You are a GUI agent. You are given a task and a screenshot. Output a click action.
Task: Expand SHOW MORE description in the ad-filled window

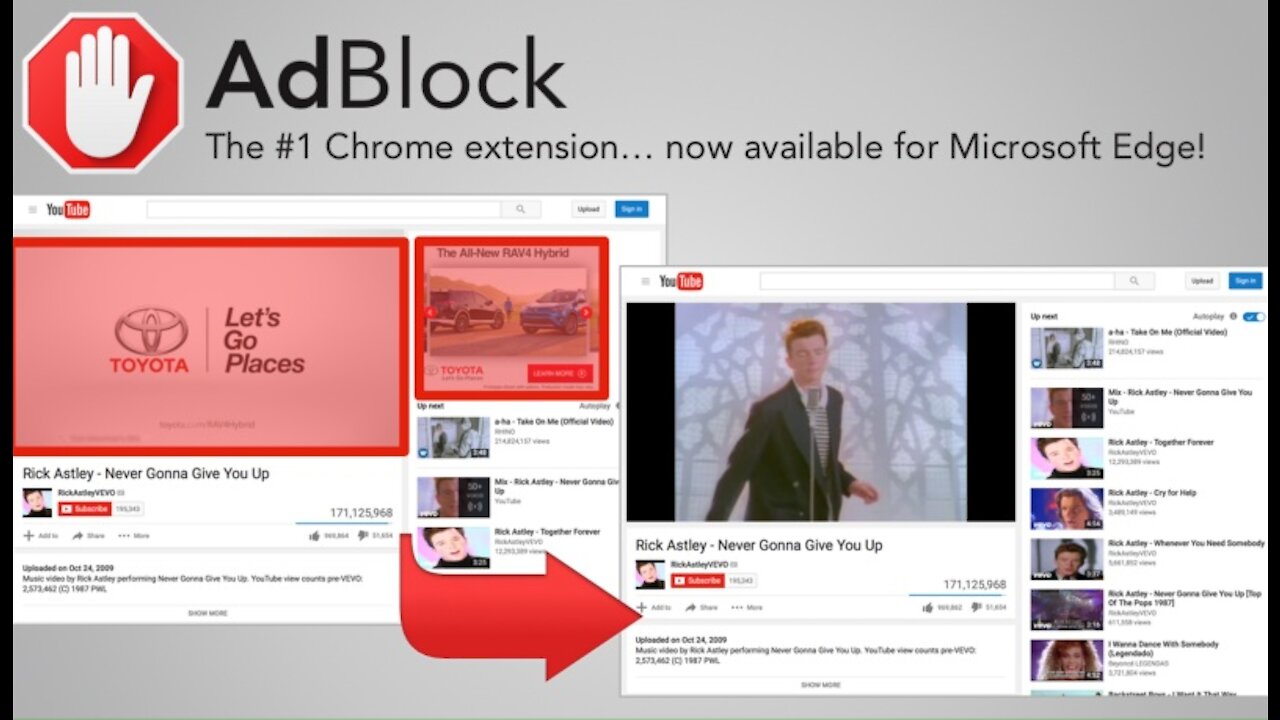tap(207, 613)
